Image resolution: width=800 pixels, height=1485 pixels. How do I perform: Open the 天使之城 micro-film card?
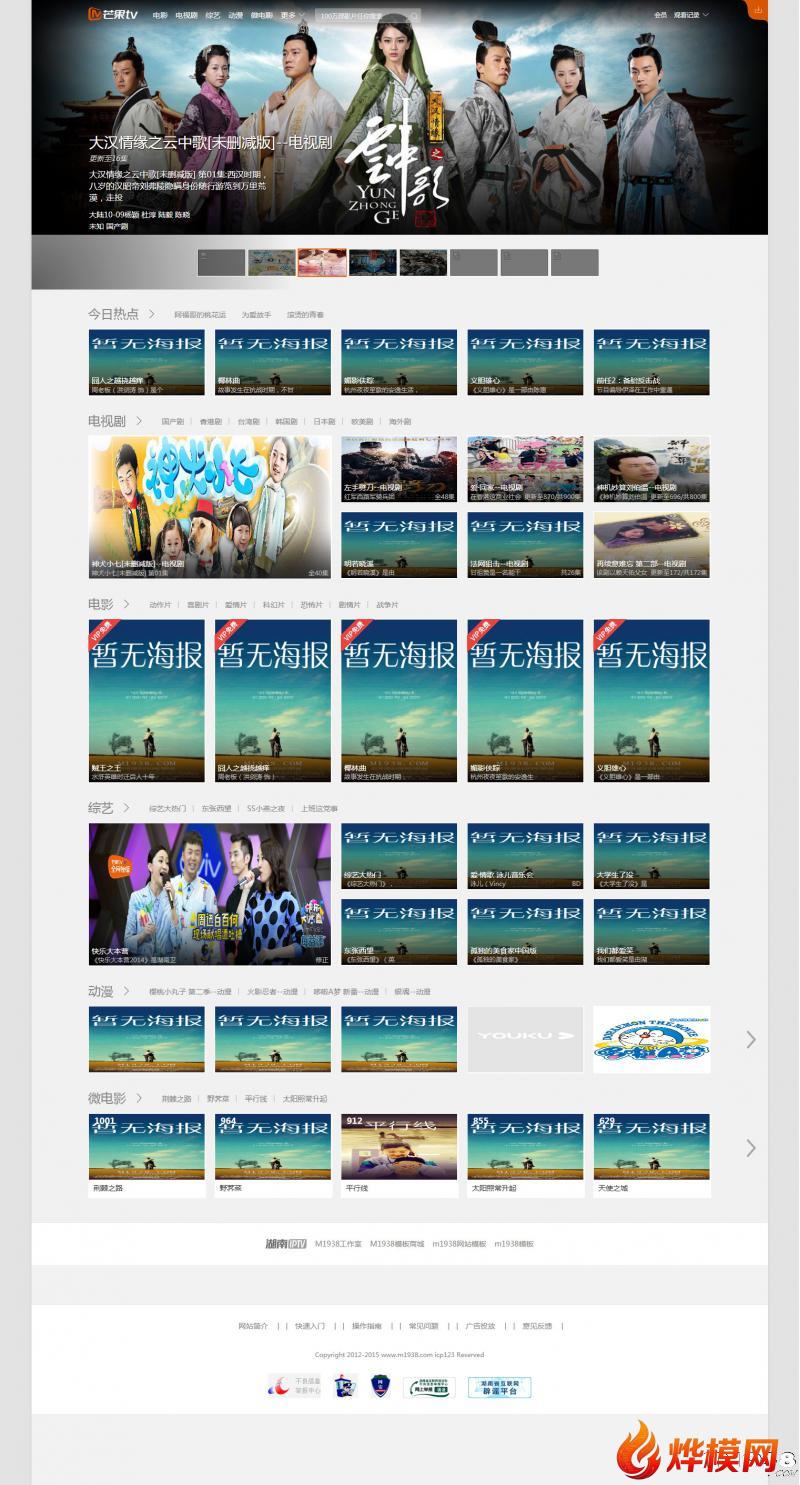pyautogui.click(x=651, y=1156)
